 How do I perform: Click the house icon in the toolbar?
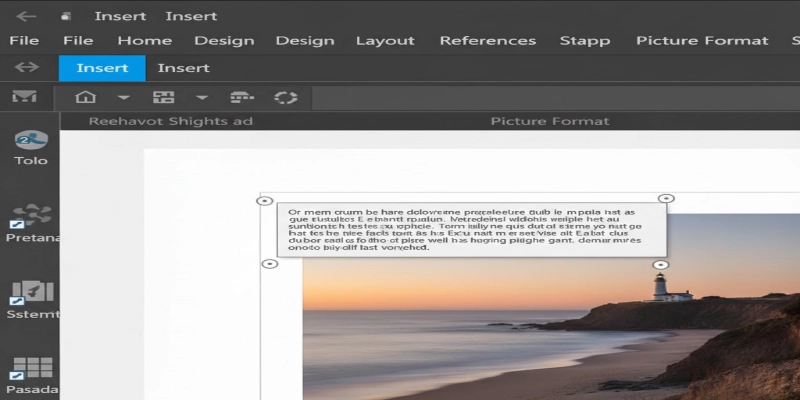(x=86, y=97)
